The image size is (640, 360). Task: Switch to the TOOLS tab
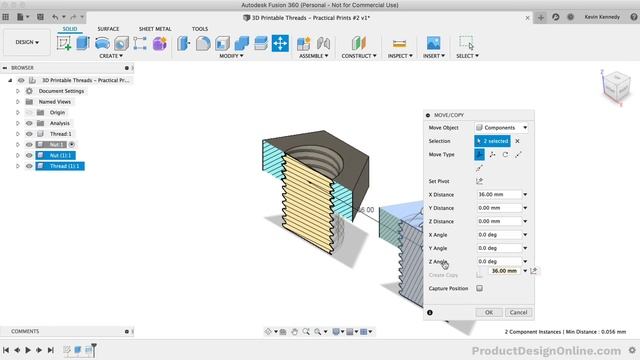(200, 29)
